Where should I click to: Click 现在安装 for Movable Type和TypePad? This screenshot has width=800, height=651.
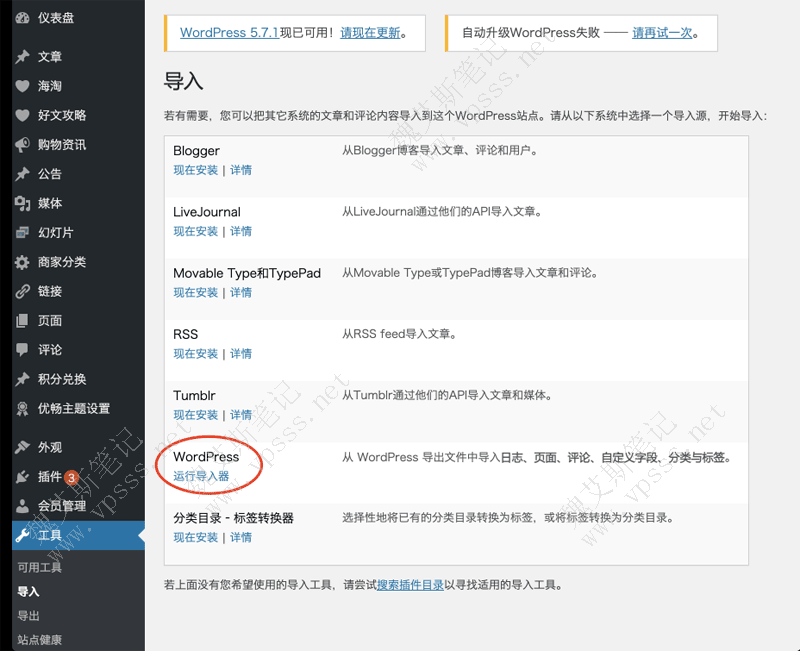point(196,292)
